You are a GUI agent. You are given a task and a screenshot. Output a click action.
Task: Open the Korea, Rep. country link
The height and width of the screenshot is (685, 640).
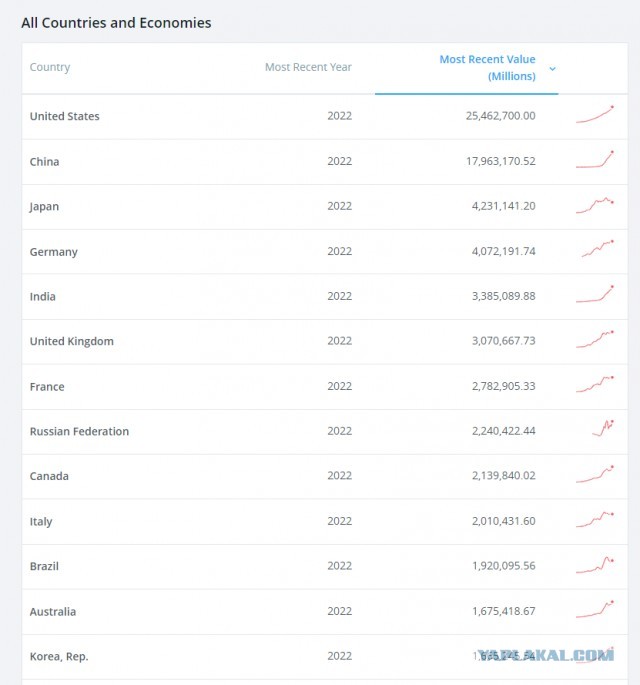[59, 657]
